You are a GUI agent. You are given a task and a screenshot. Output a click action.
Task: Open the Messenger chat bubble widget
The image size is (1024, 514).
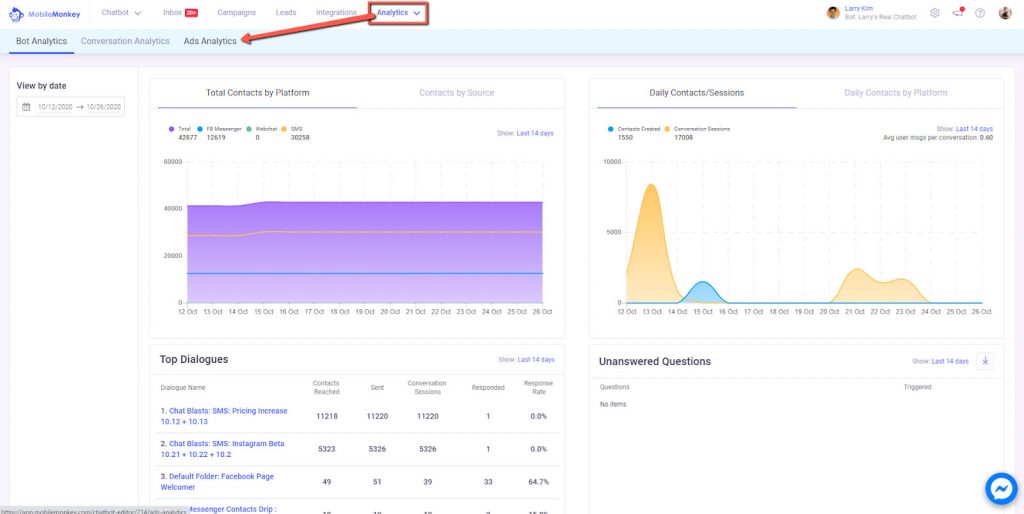1000,489
